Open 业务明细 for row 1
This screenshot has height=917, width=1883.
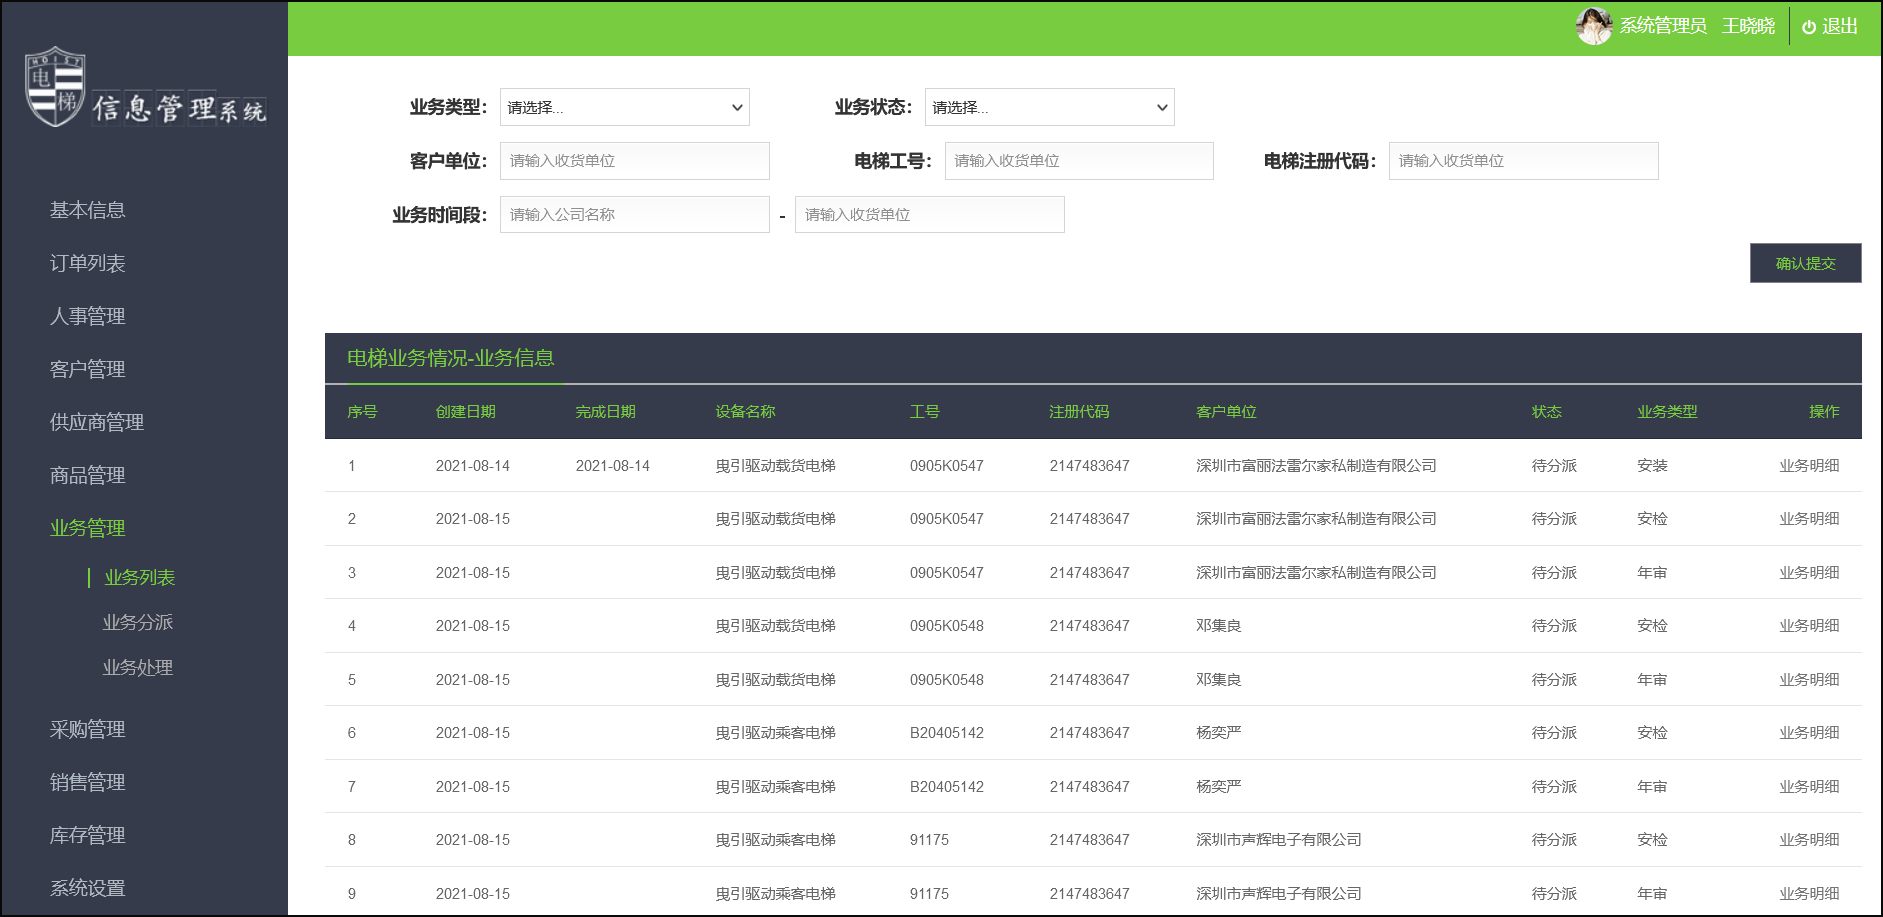[1809, 466]
